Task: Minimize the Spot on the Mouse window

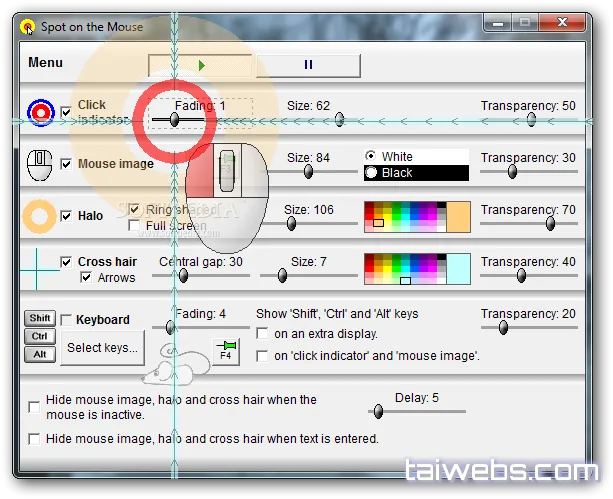Action: (x=498, y=23)
